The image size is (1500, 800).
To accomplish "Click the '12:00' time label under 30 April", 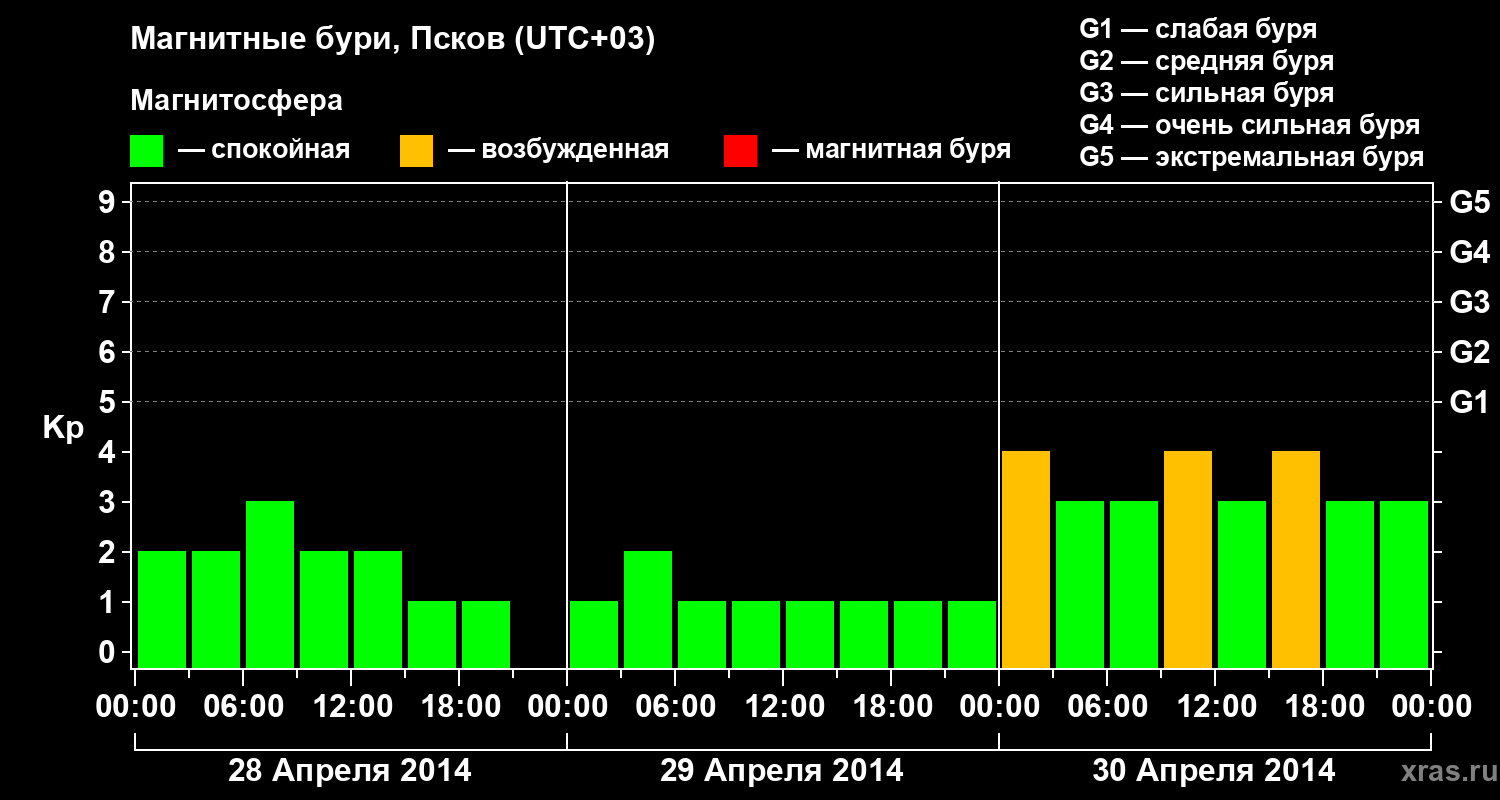I will [1215, 707].
